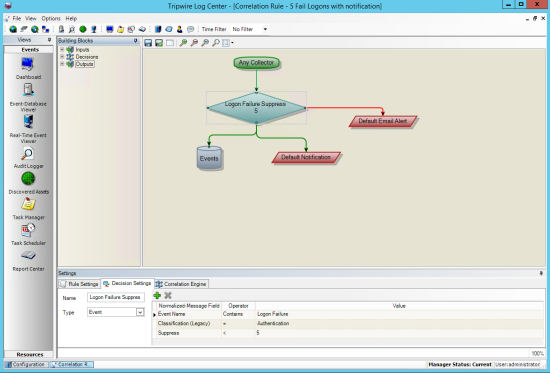Click the Name input field
The width and height of the screenshot is (550, 373).
[116, 297]
